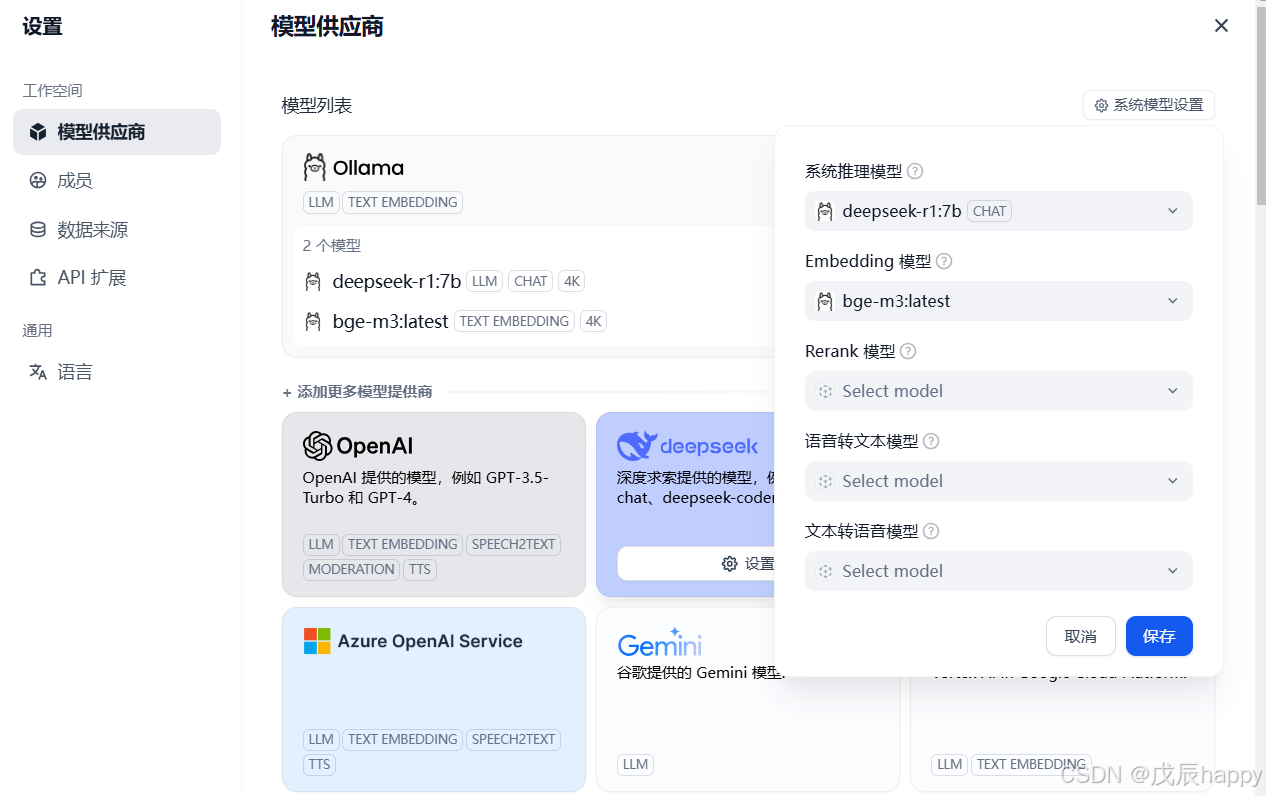Click help icon next to Rerank 模型
The width and height of the screenshot is (1266, 796).
908,351
